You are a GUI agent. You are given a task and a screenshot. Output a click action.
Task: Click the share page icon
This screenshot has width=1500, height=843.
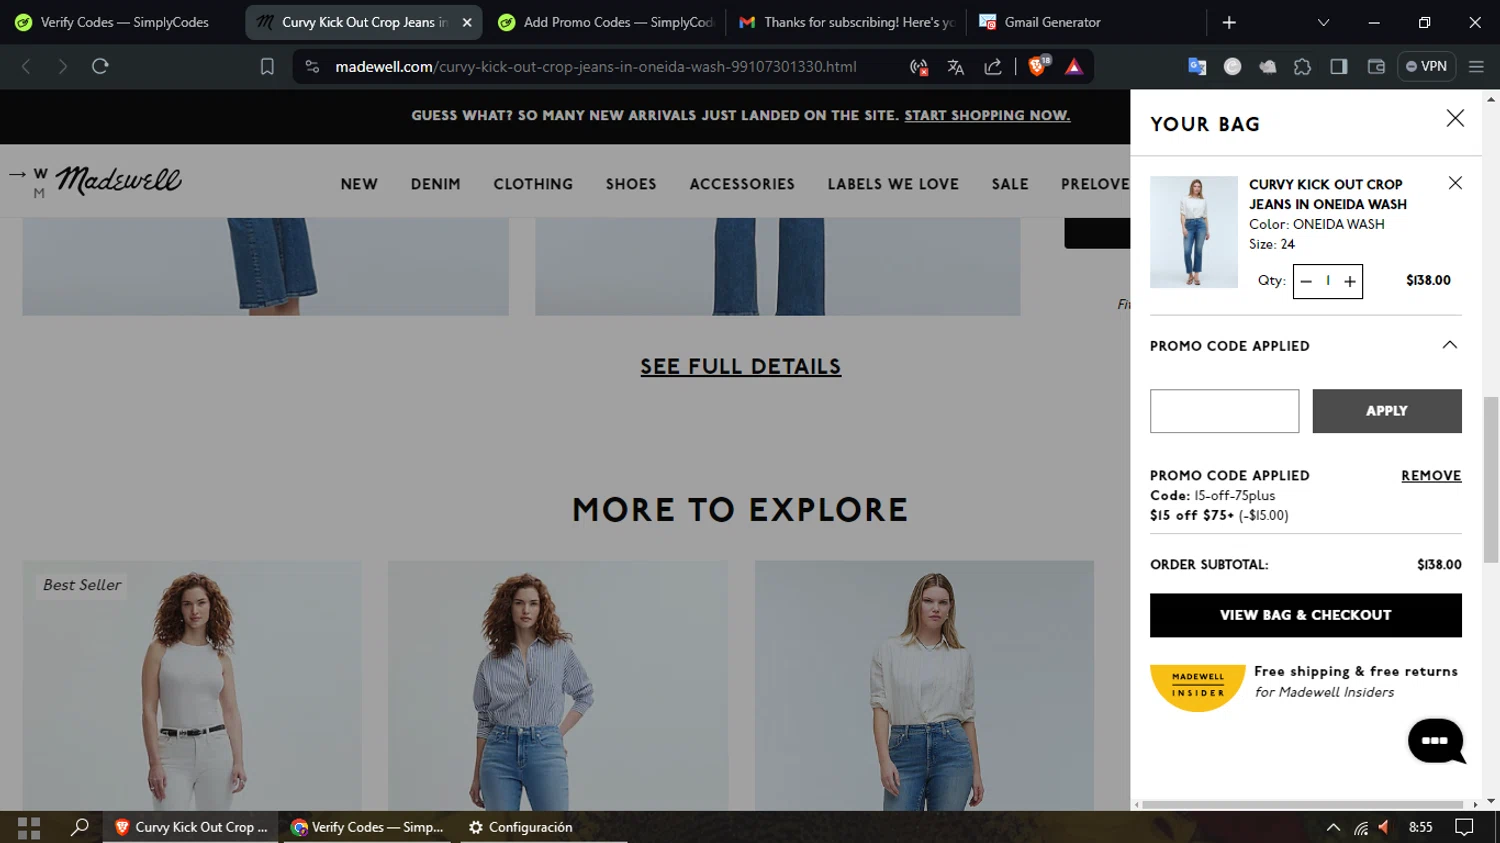993,67
